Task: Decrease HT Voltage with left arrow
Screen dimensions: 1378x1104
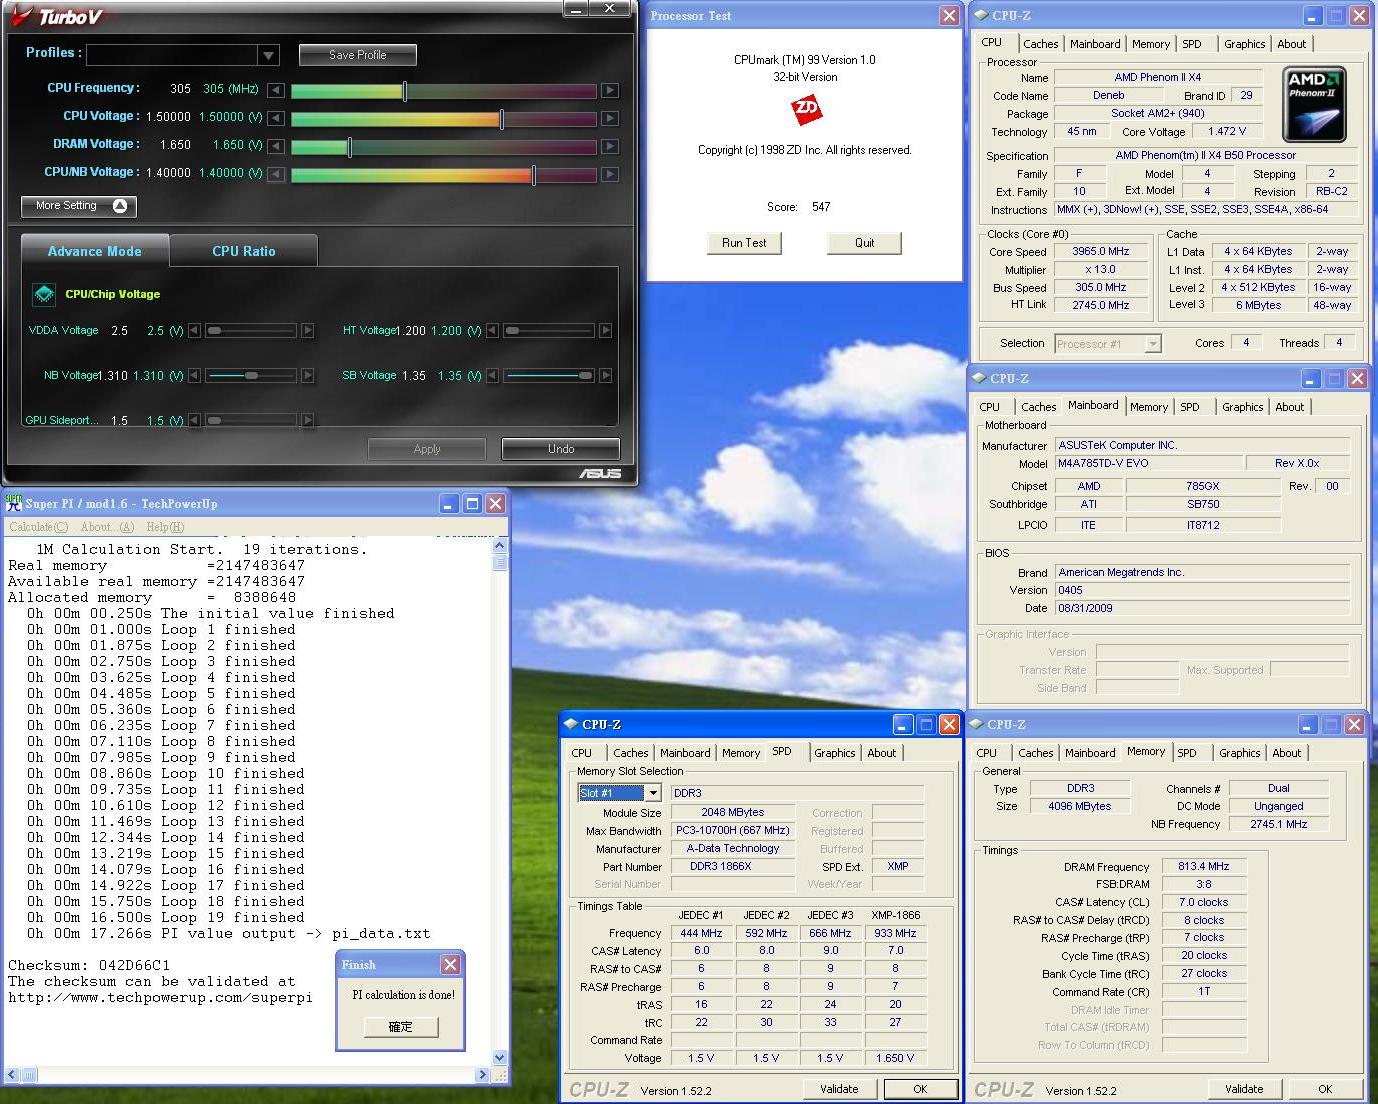Action: 492,330
